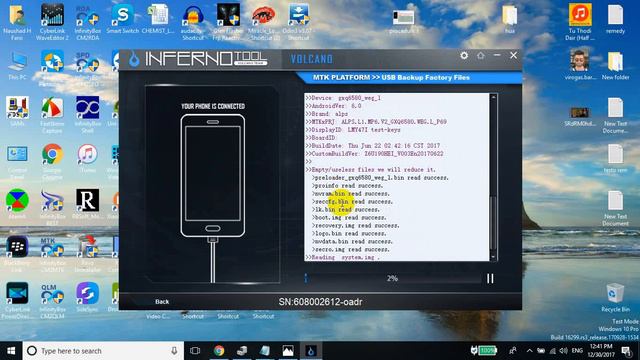Open InfinityBox Shell desktop icon
The height and width of the screenshot is (360, 640).
[x=87, y=115]
